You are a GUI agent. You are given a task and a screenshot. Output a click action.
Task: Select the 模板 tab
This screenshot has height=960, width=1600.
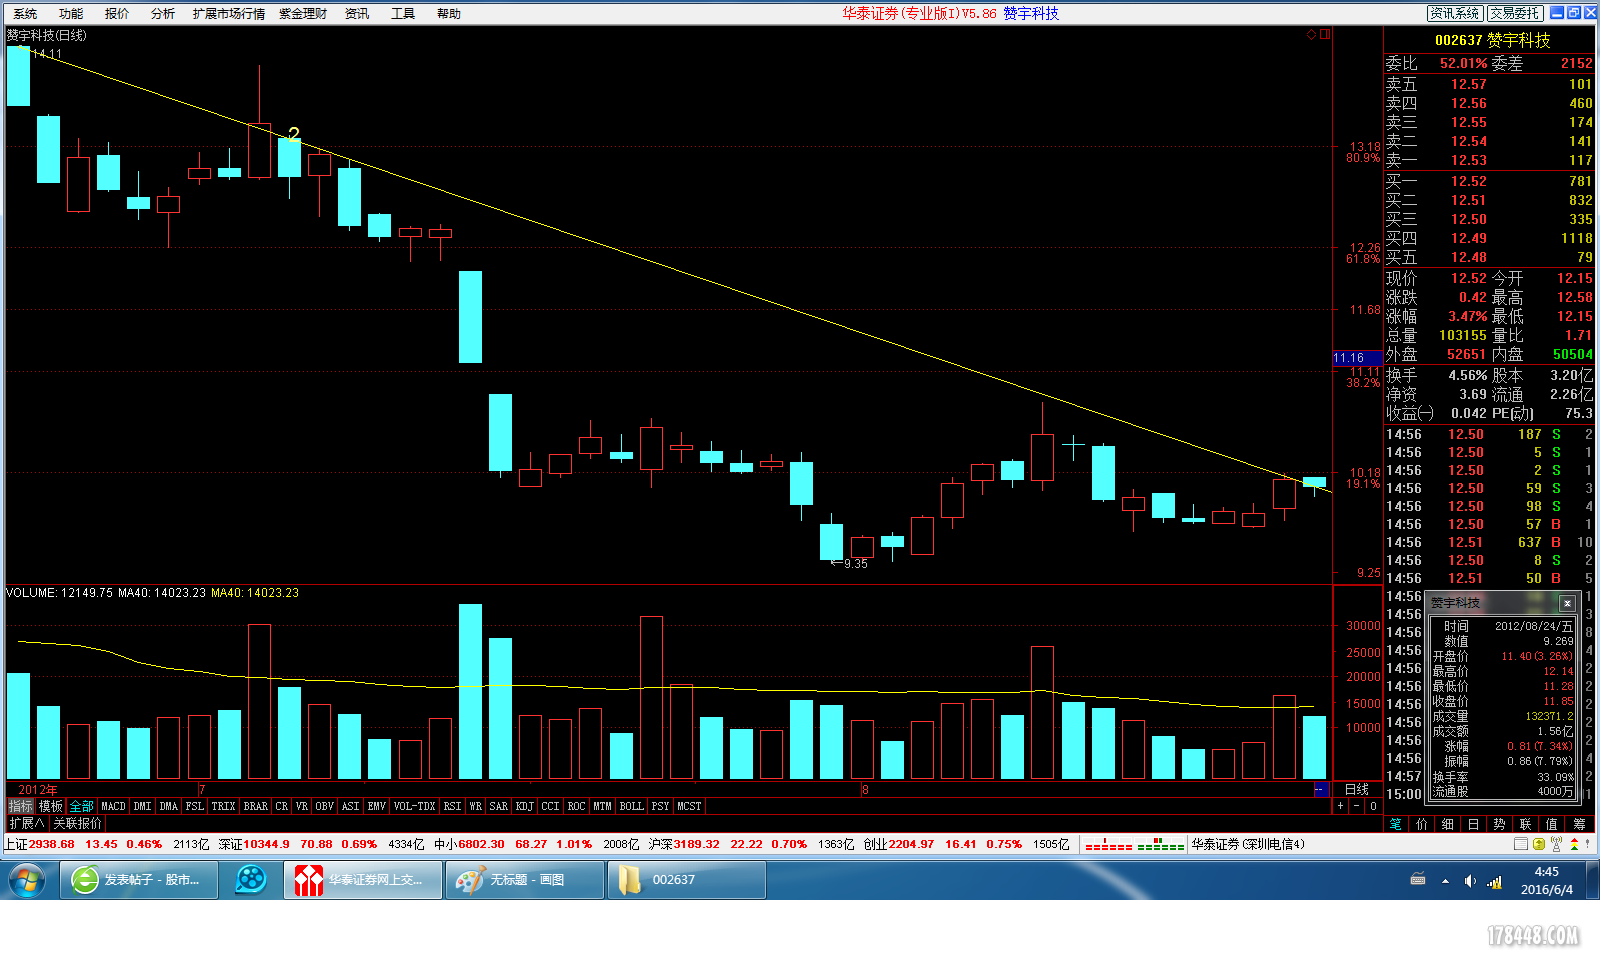[51, 806]
